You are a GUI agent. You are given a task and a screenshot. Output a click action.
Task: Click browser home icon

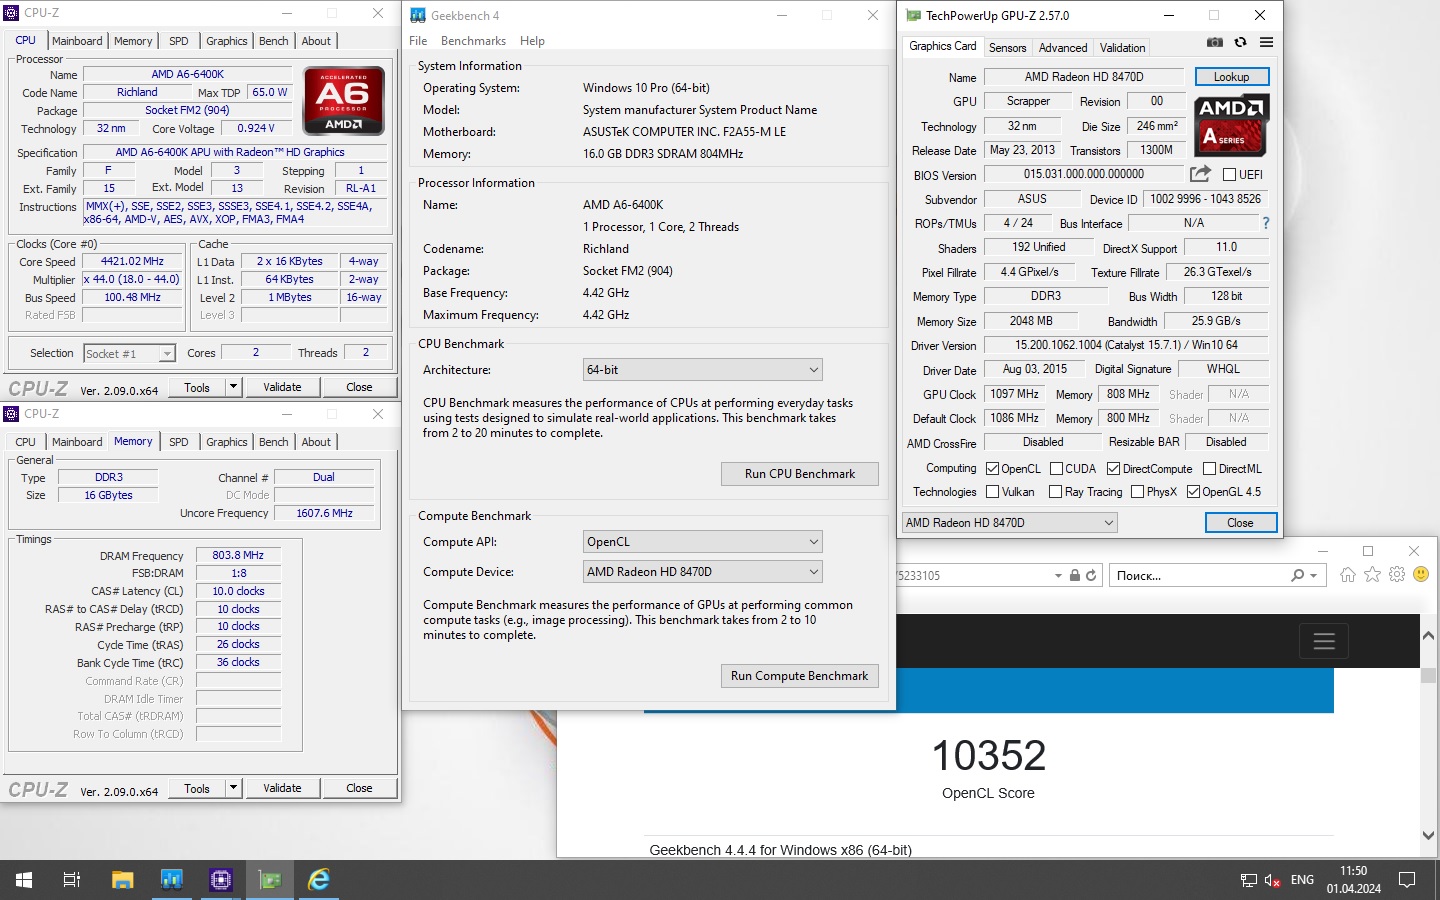pos(1348,575)
